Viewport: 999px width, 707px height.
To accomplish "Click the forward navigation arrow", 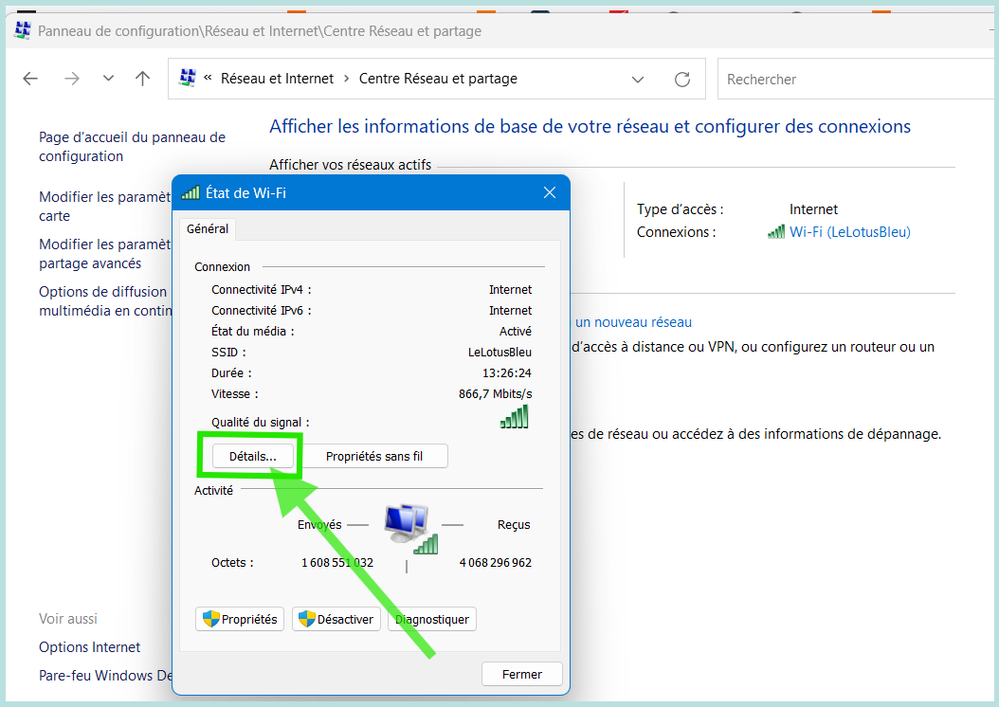I will pos(72,78).
